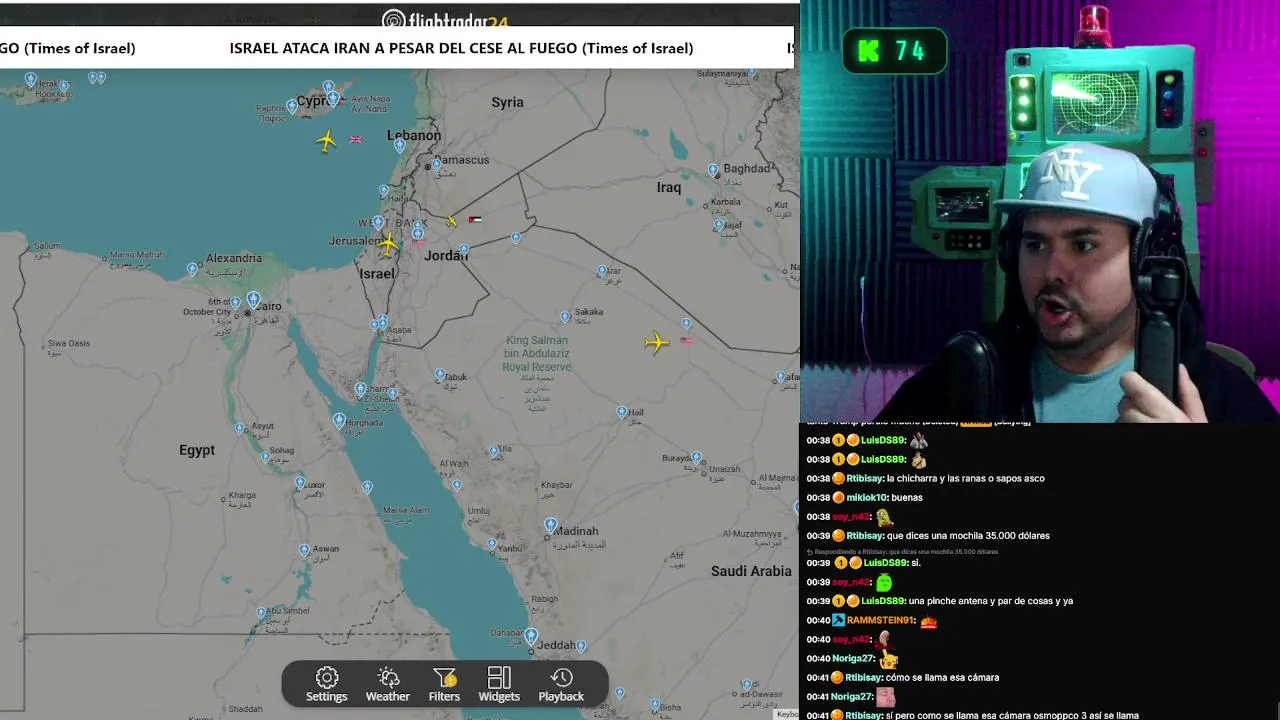Click the Alexandria airport pin
The height and width of the screenshot is (720, 1280).
point(192,270)
